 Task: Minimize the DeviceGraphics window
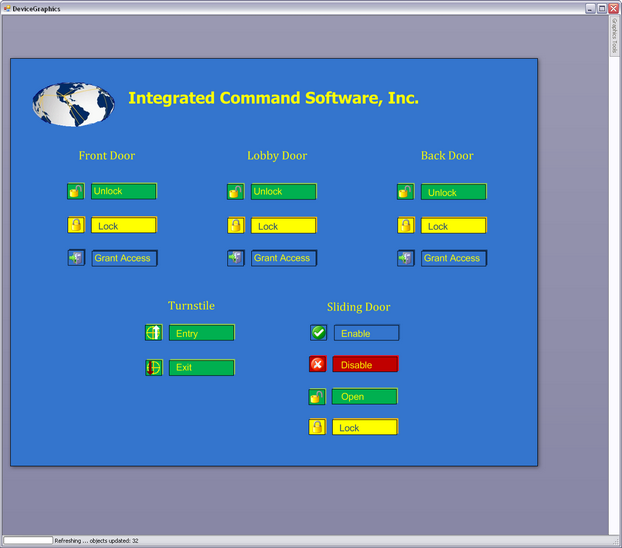click(x=591, y=8)
